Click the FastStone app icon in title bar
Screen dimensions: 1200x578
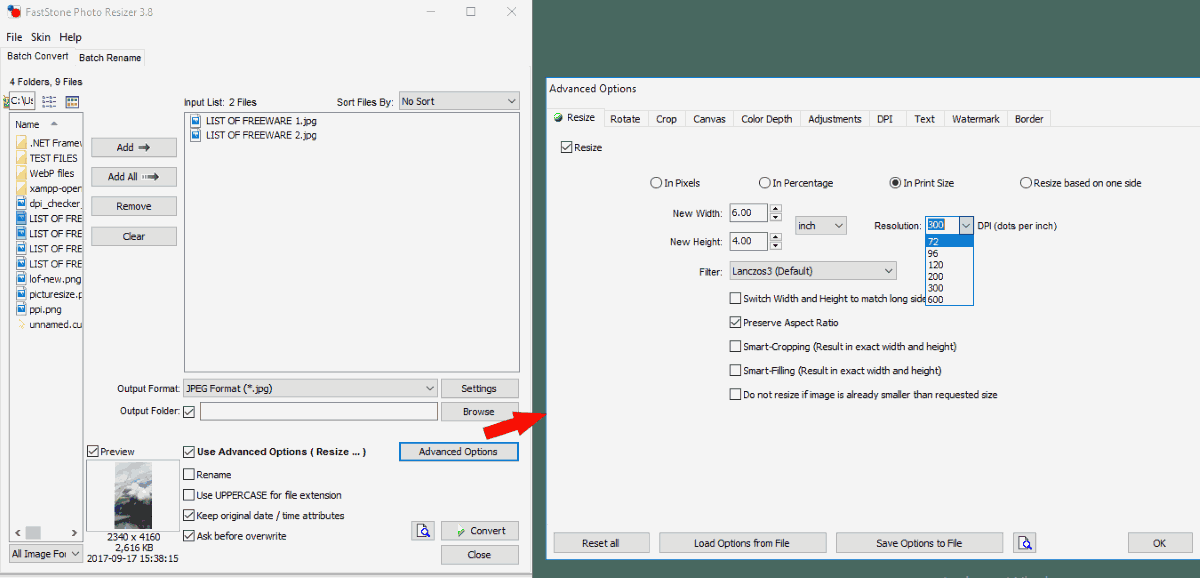click(x=12, y=12)
